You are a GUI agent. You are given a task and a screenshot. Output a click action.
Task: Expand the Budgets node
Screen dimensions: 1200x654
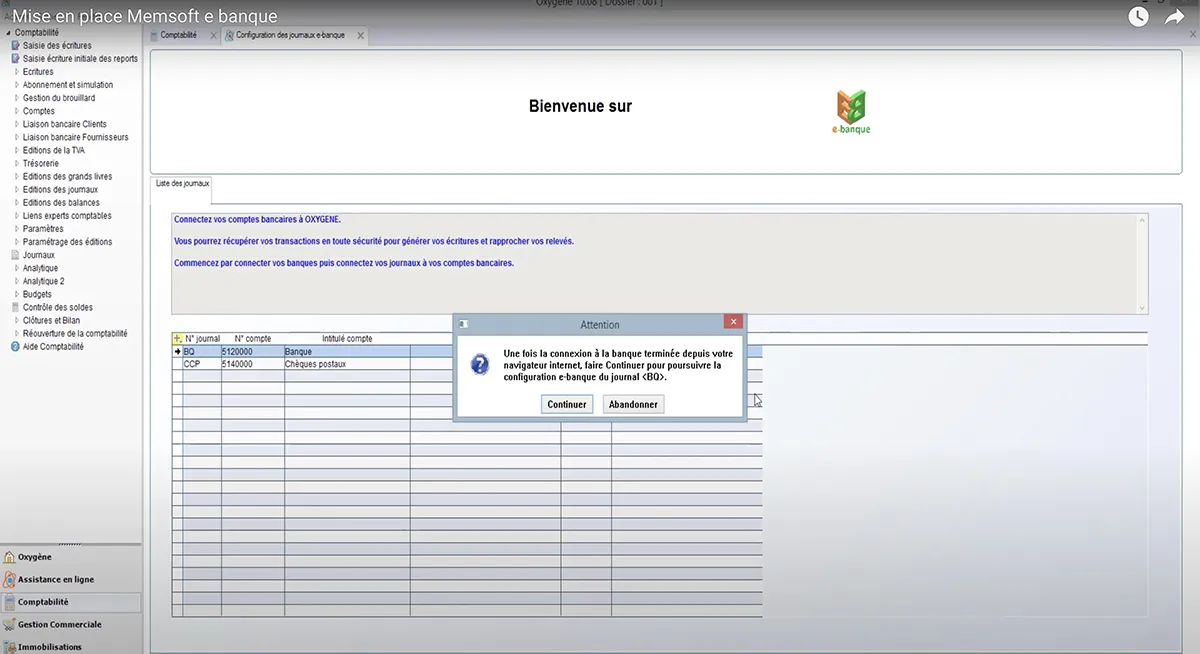17,295
